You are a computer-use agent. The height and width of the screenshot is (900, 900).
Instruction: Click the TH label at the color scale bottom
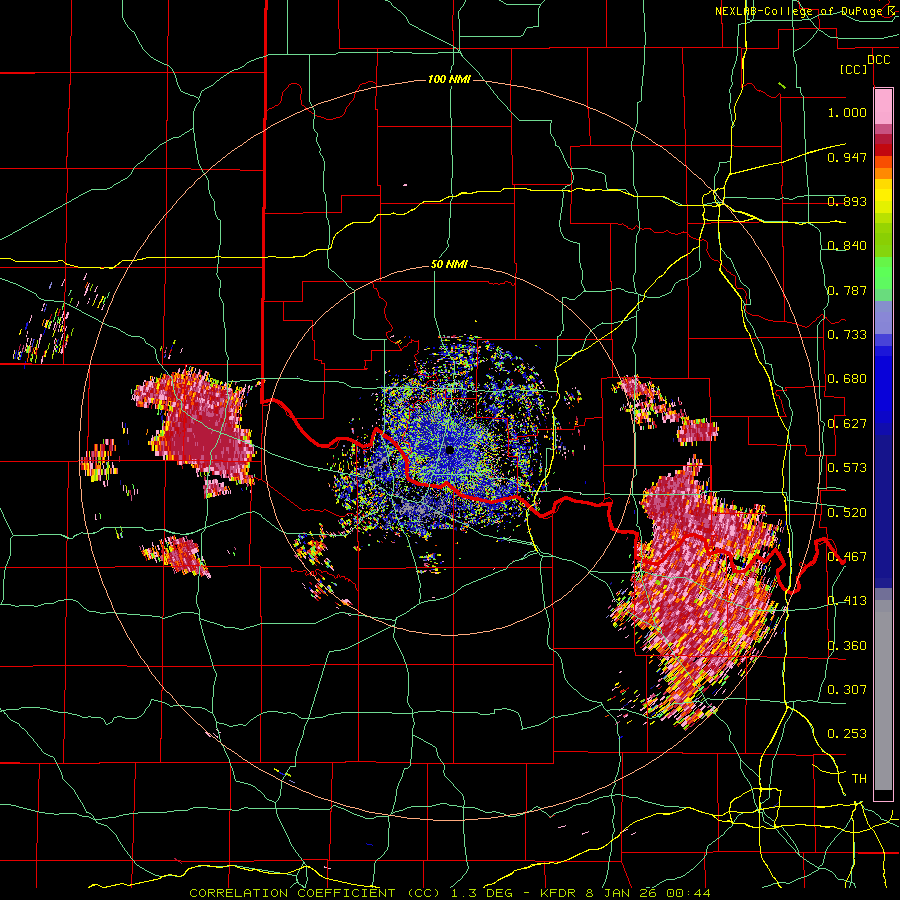click(859, 778)
